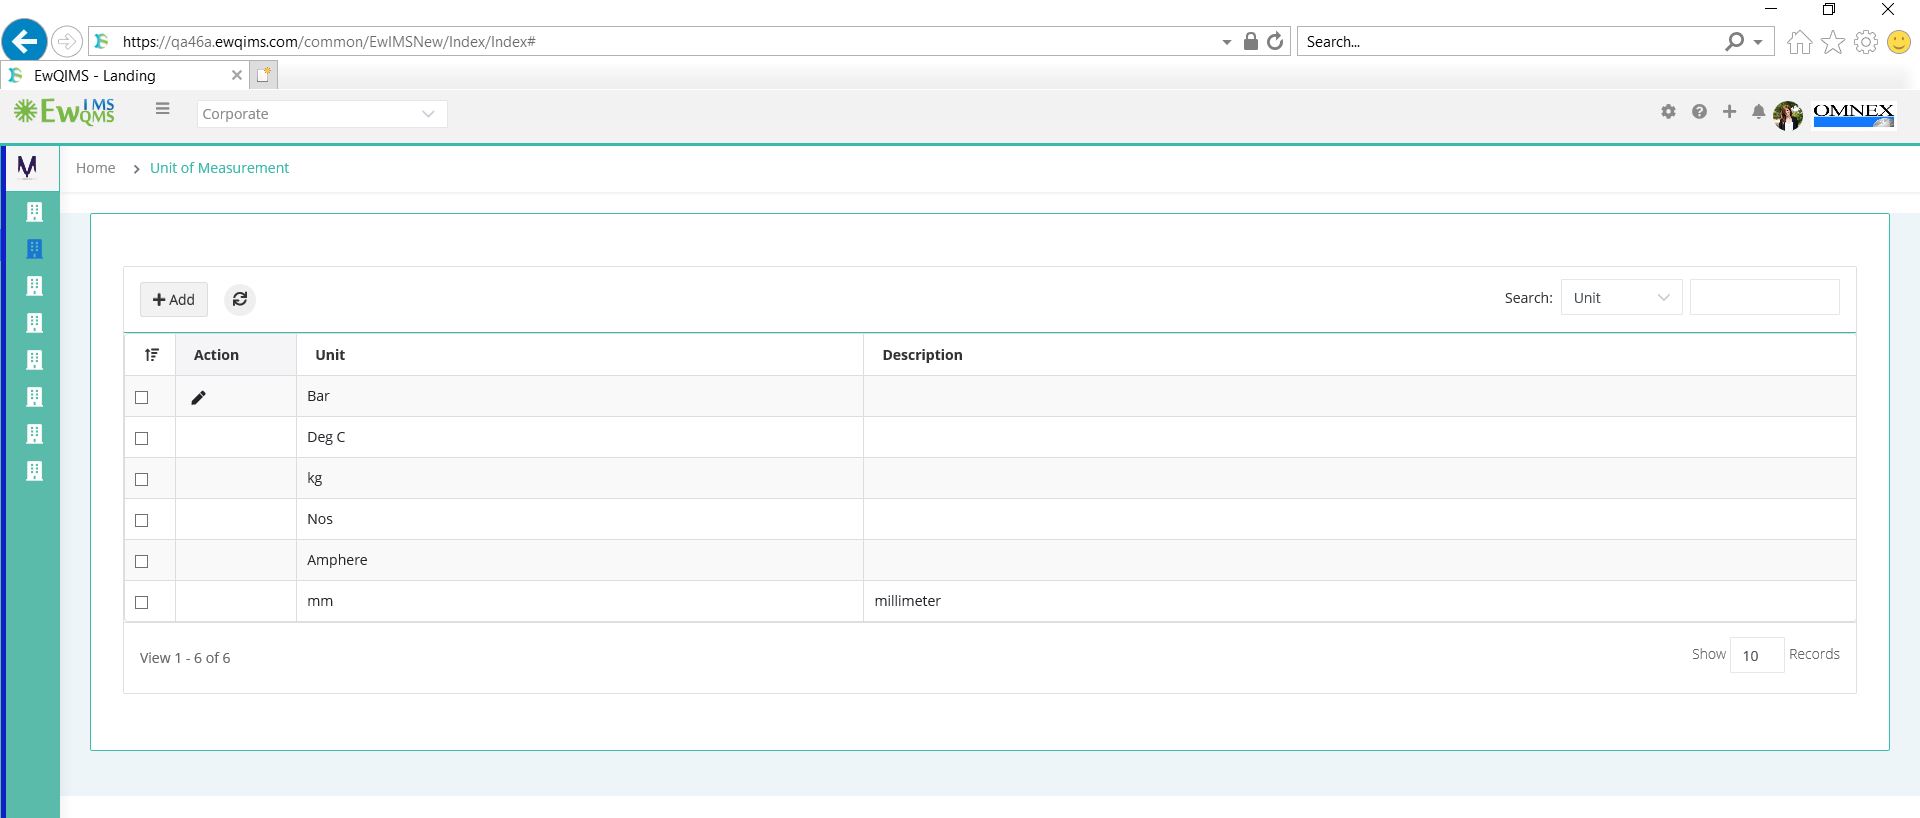Check the checkbox for Bar row
Image resolution: width=1920 pixels, height=818 pixels.
(x=141, y=397)
